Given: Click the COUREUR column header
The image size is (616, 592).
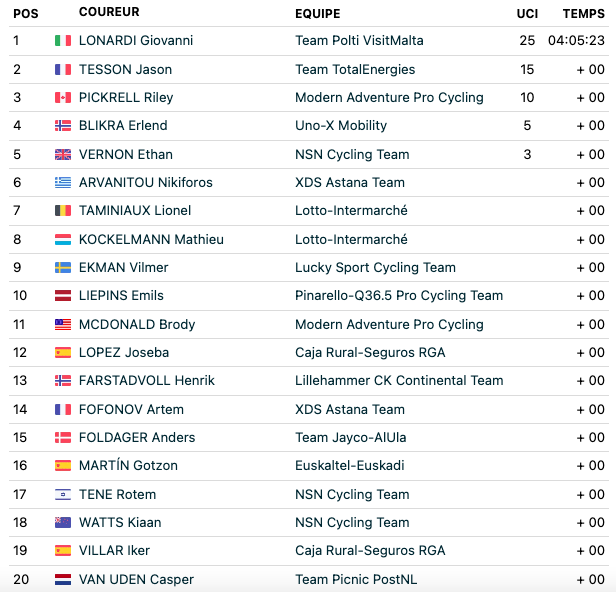Looking at the screenshot, I should coord(109,12).
